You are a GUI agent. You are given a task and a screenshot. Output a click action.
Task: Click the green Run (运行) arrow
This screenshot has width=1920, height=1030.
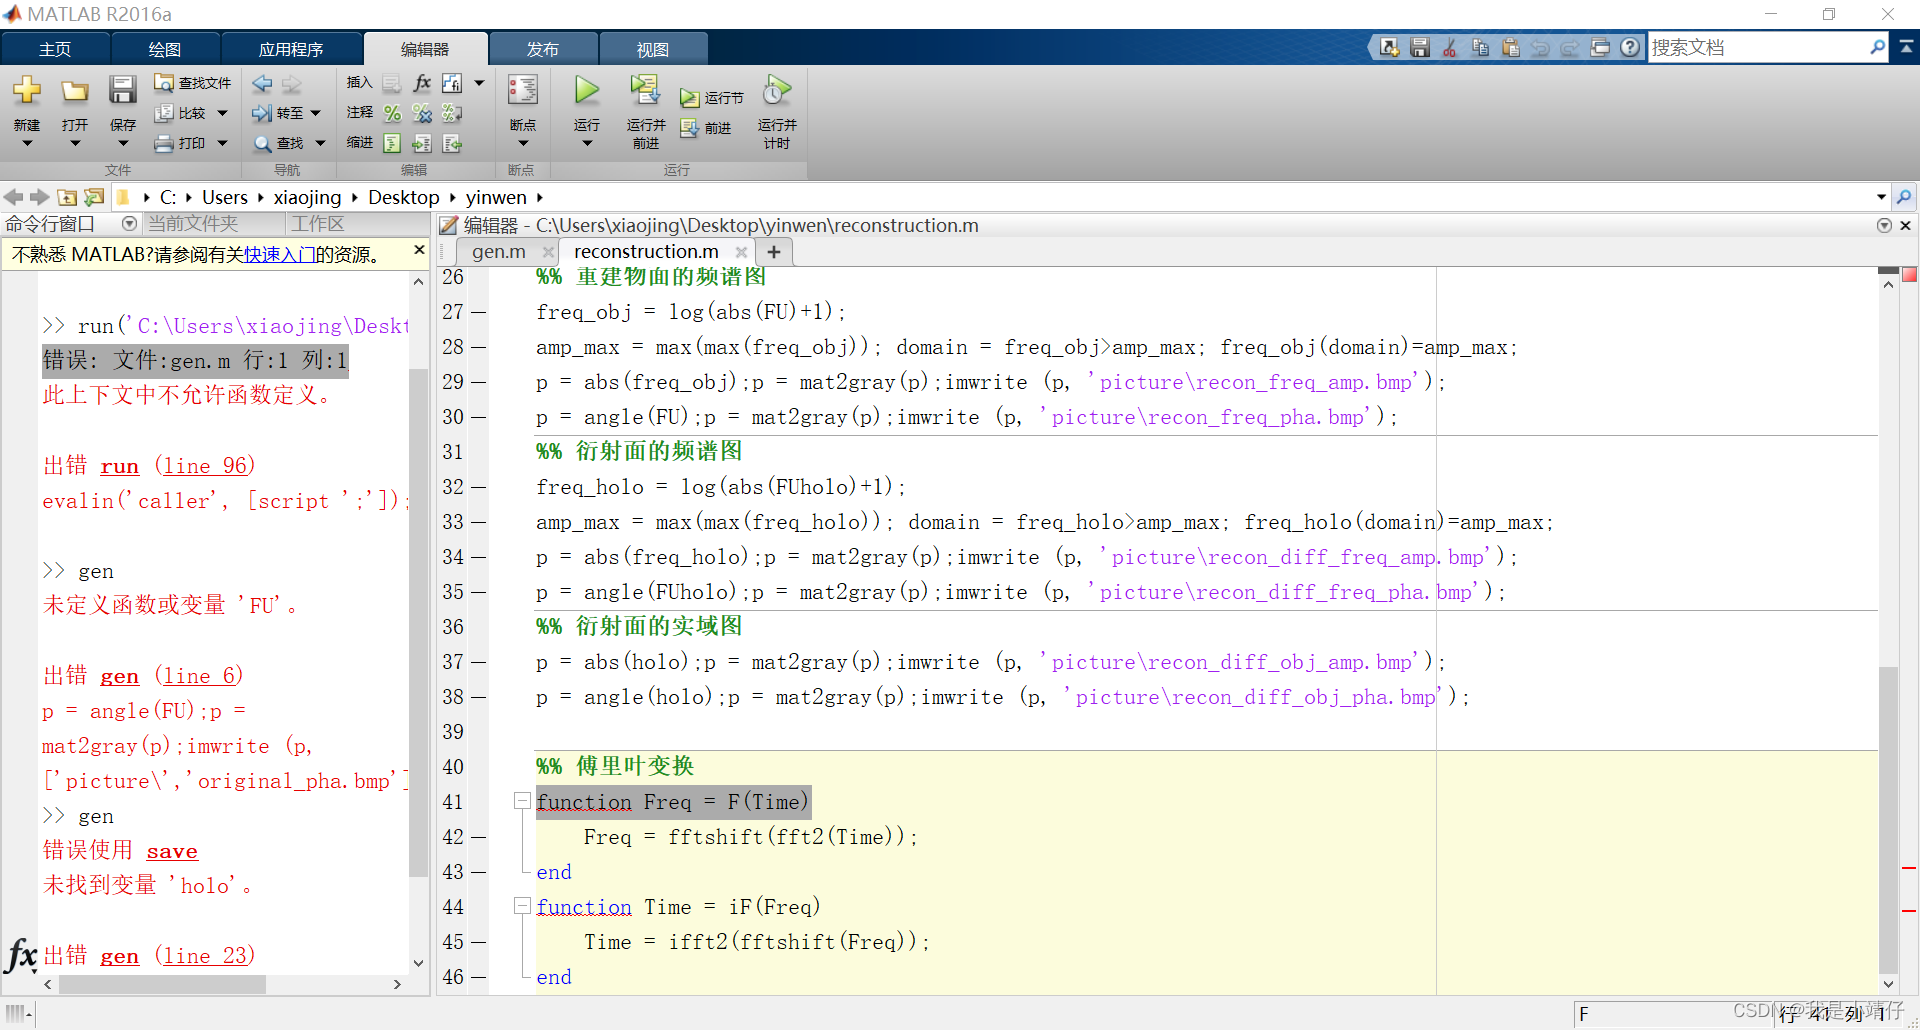pyautogui.click(x=587, y=91)
